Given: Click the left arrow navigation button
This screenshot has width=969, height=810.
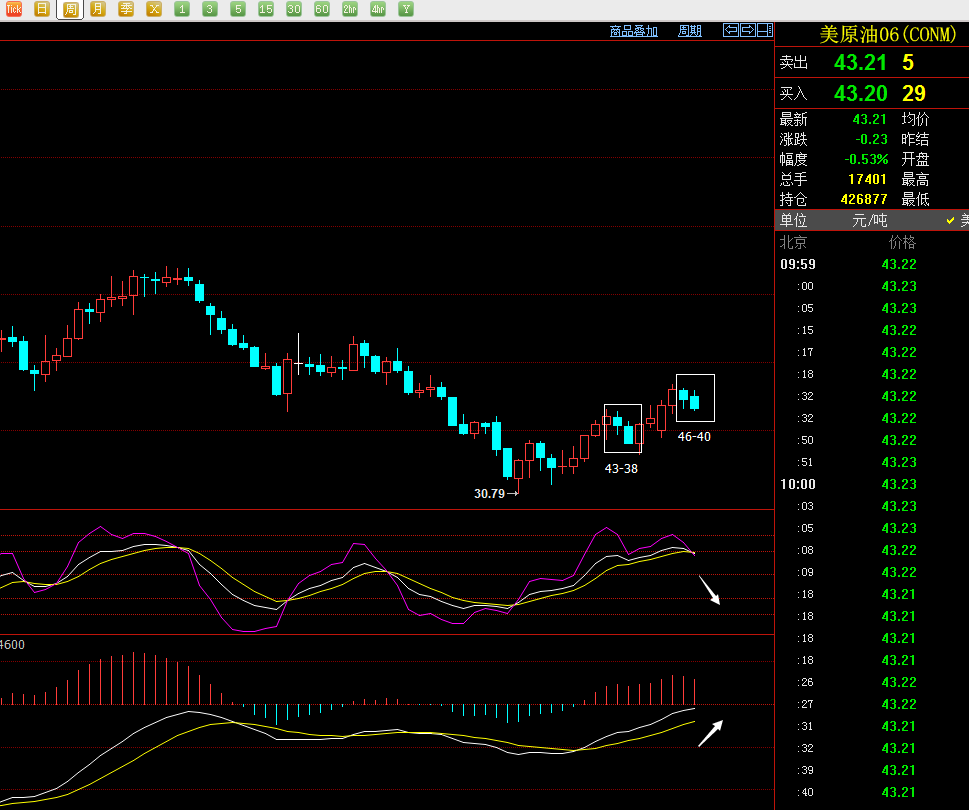Looking at the screenshot, I should (731, 31).
